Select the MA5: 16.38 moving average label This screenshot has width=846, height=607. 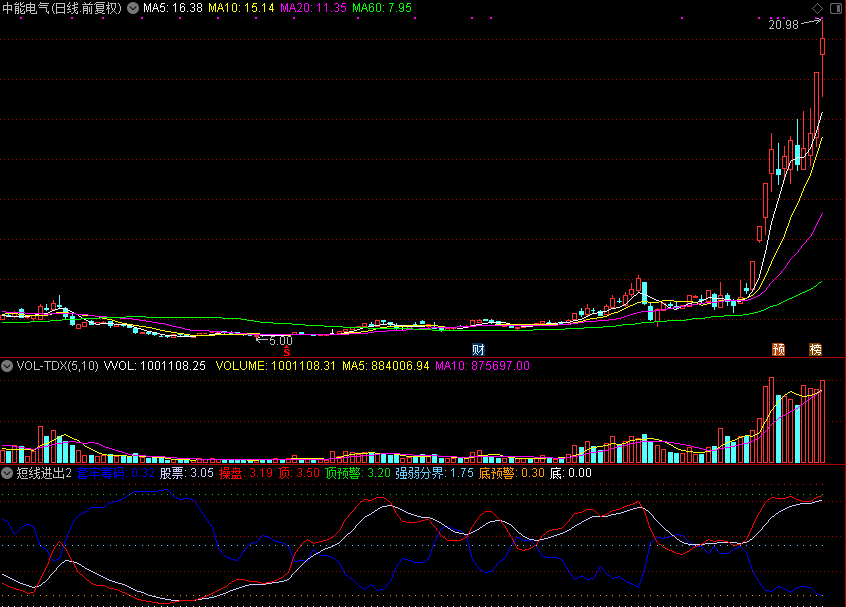(173, 8)
